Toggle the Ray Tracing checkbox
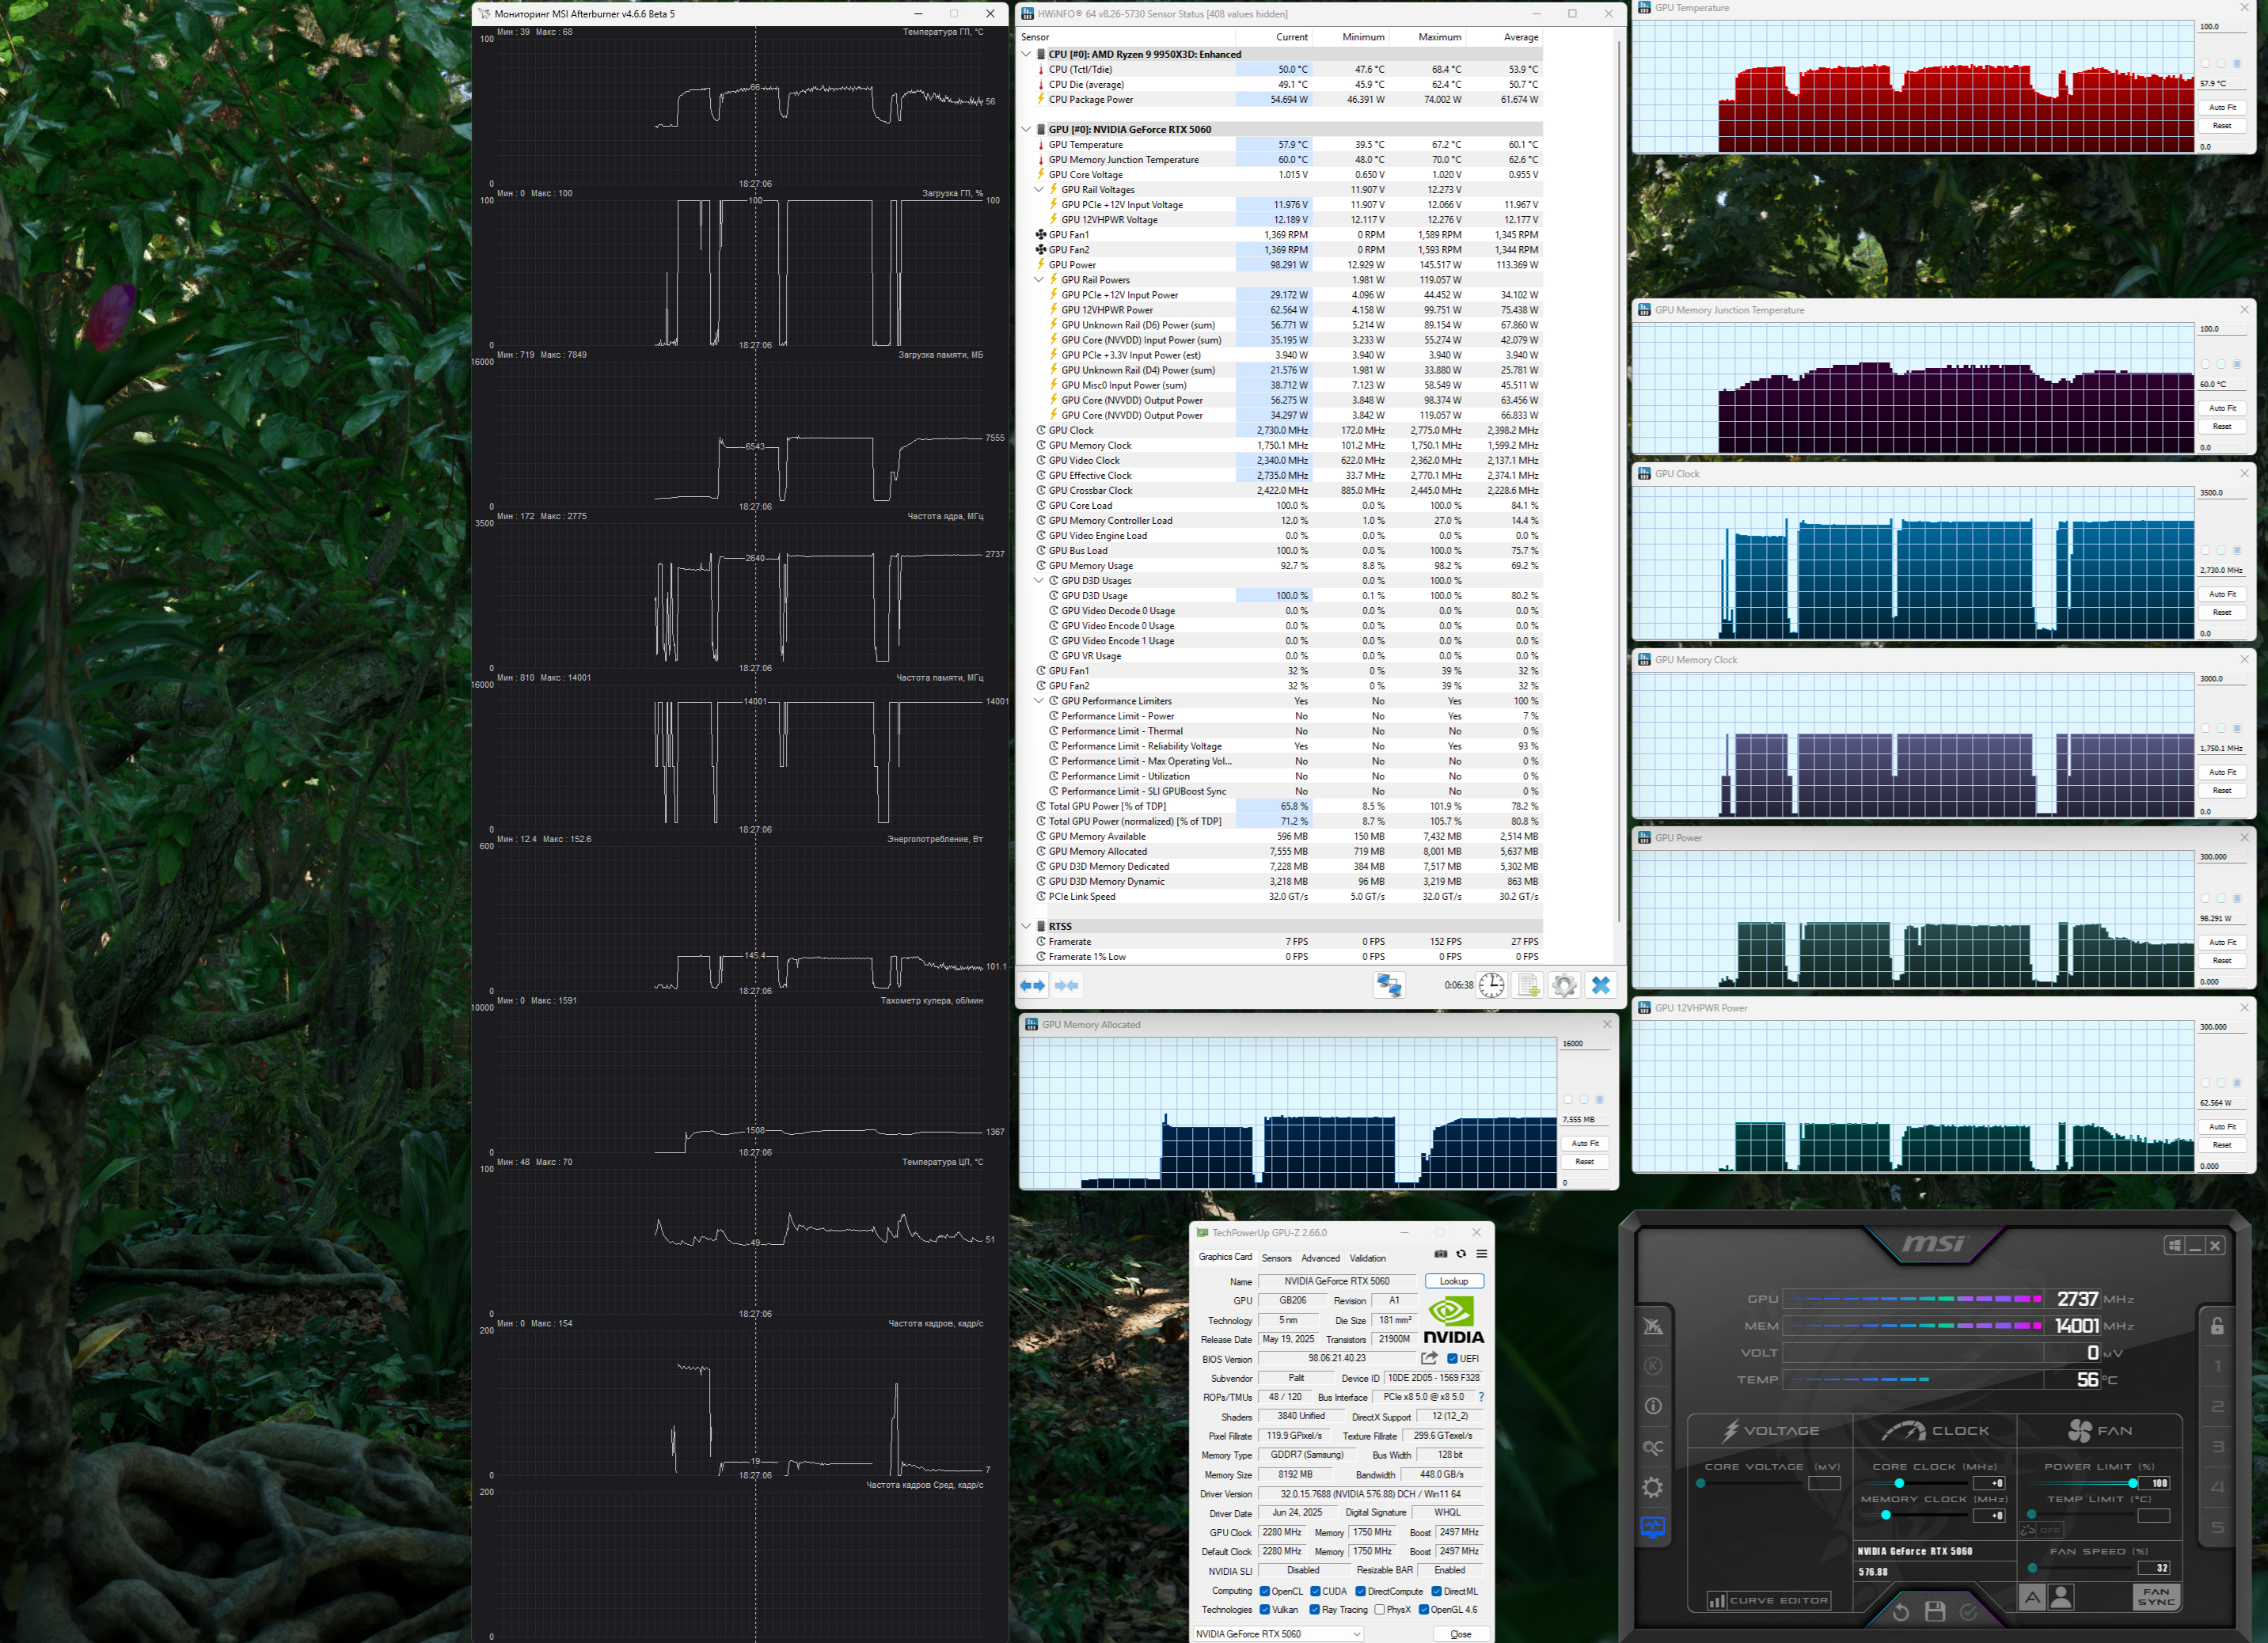Image resolution: width=2268 pixels, height=1643 pixels. tap(1315, 1609)
